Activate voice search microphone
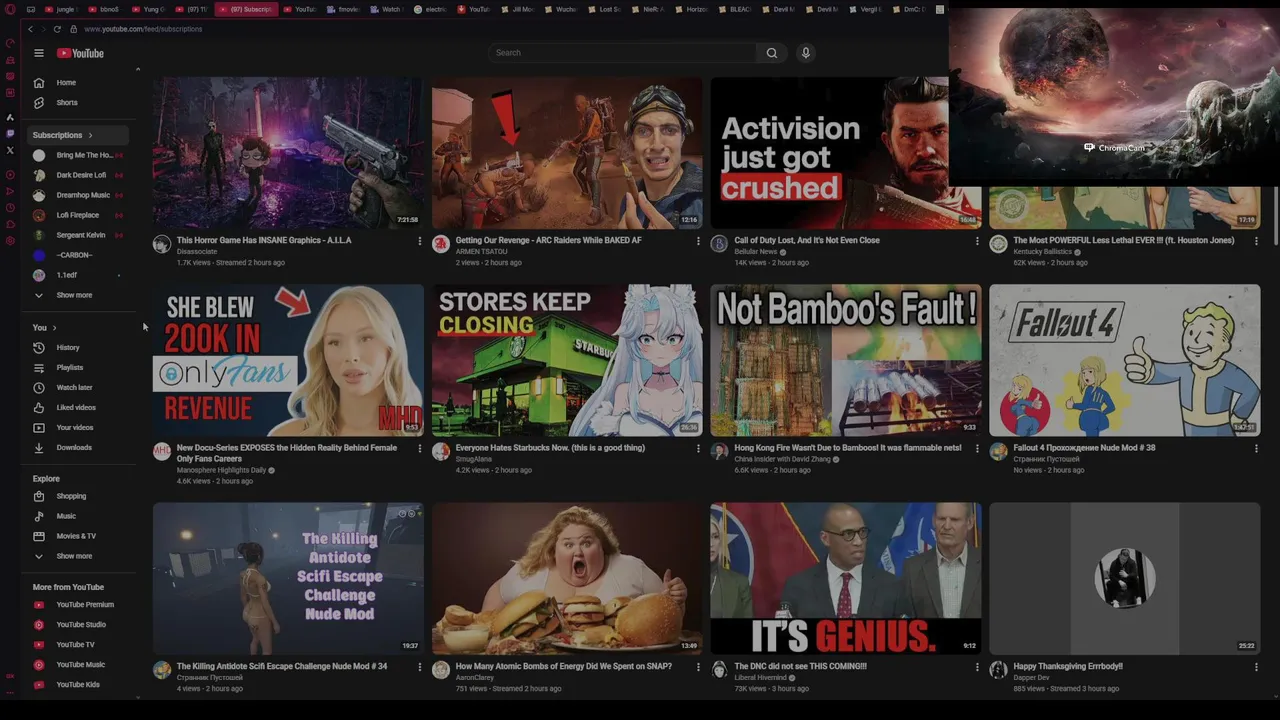Screen dimensions: 1280x720 point(805,53)
